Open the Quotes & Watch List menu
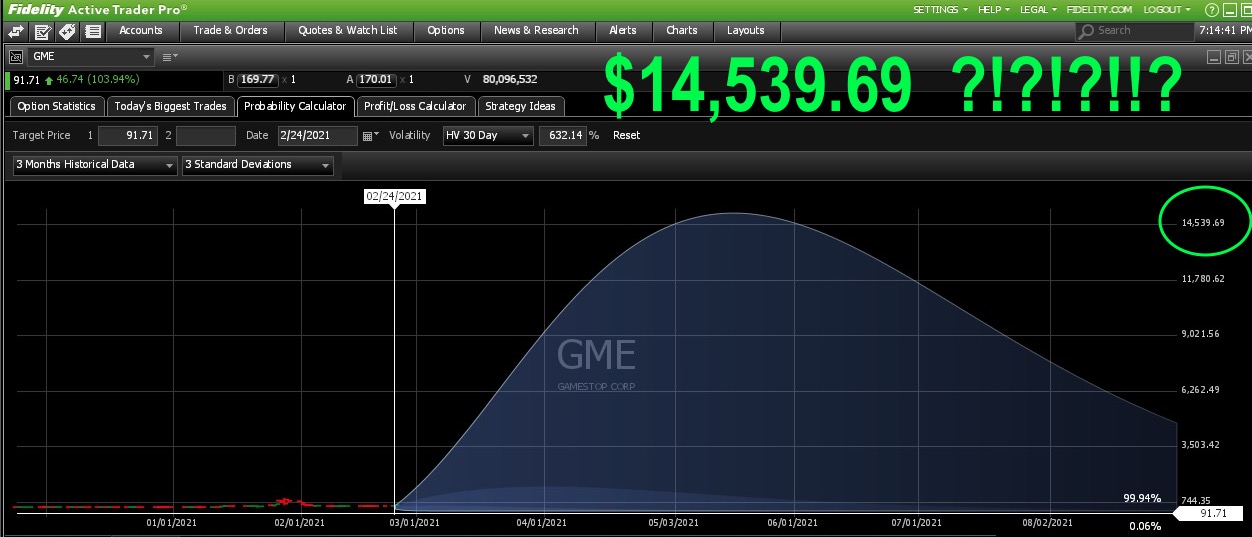Image resolution: width=1252 pixels, height=537 pixels. click(x=347, y=31)
